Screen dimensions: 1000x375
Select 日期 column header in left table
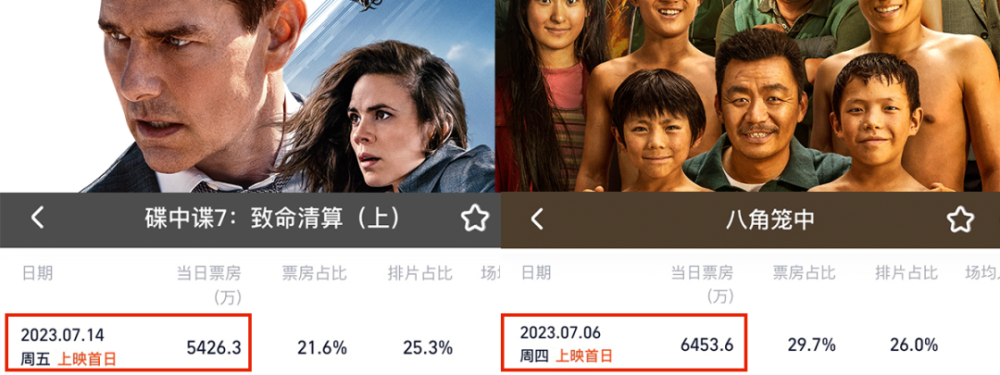click(38, 274)
